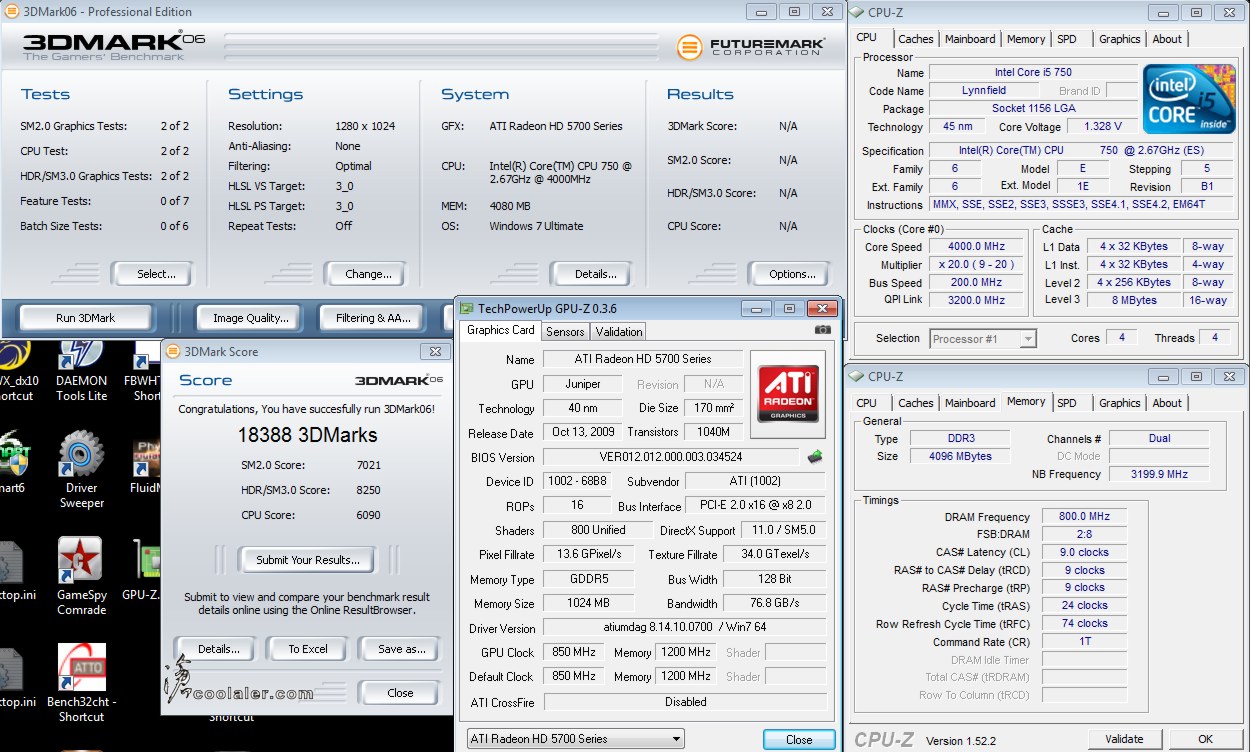Click the ATI Radeon Graphics logo in GPU-Z
The image size is (1250, 752).
(x=787, y=393)
